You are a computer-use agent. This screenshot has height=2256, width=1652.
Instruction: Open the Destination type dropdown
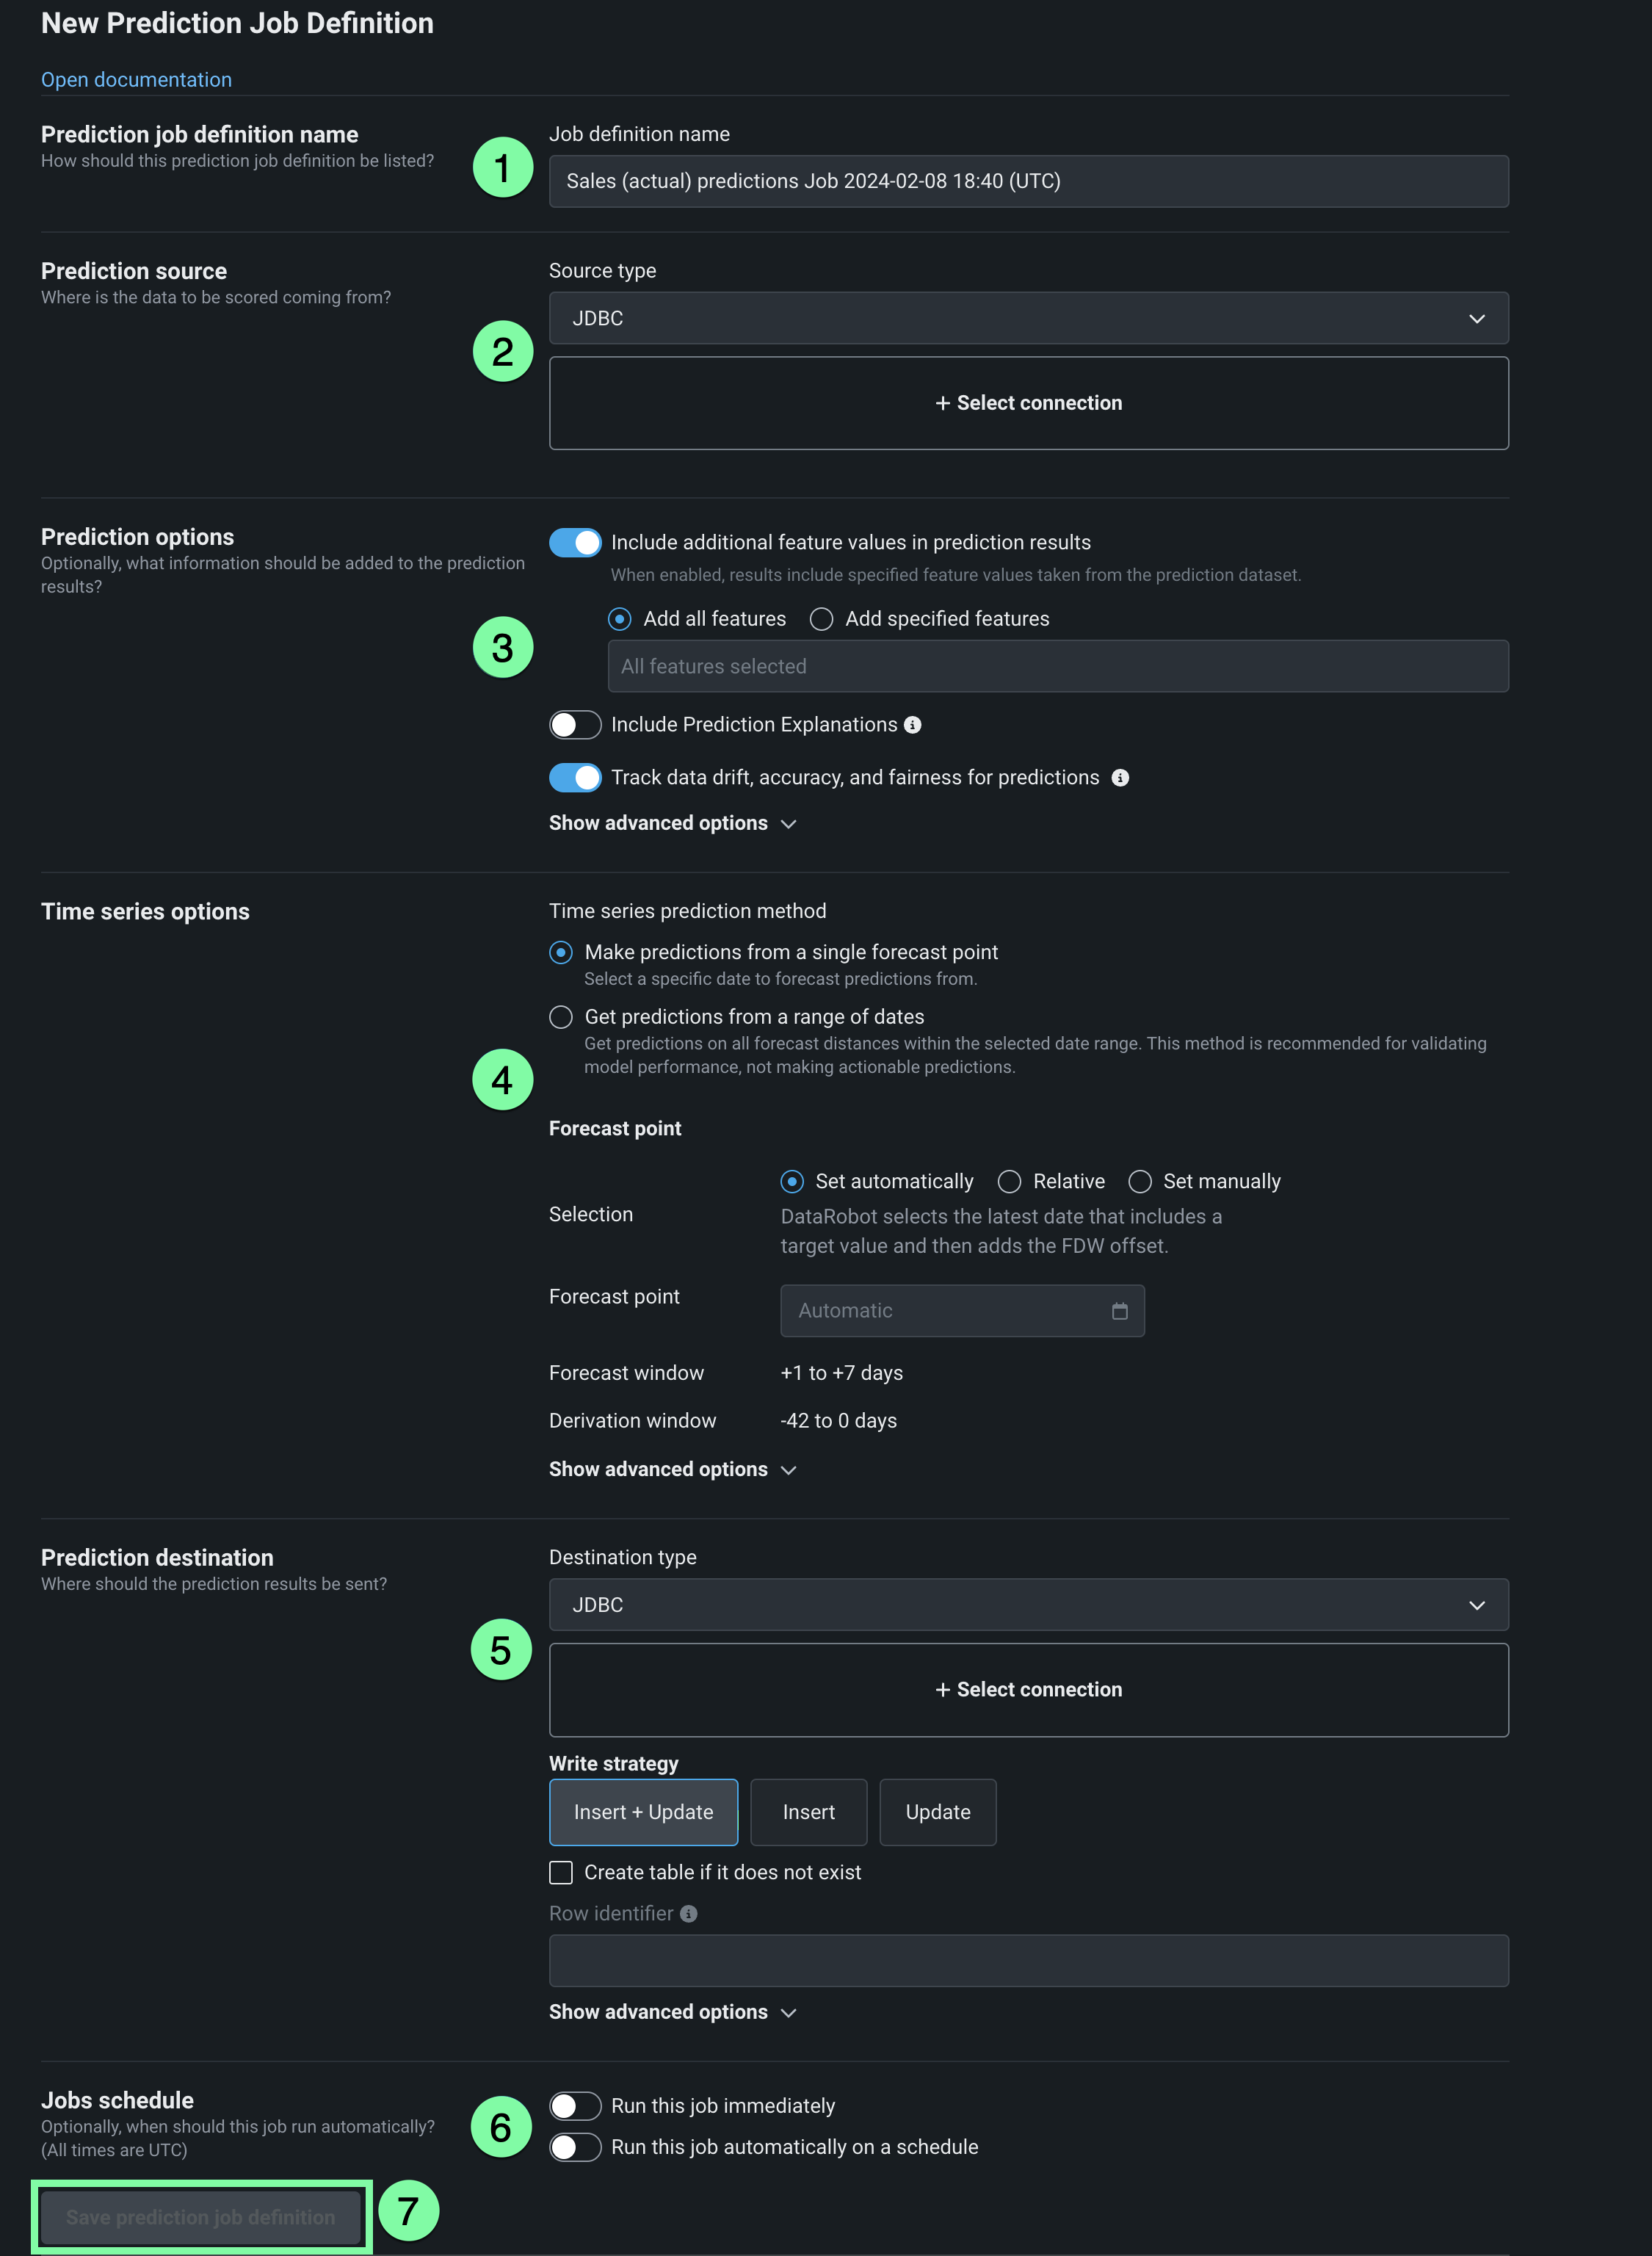[x=1028, y=1604]
